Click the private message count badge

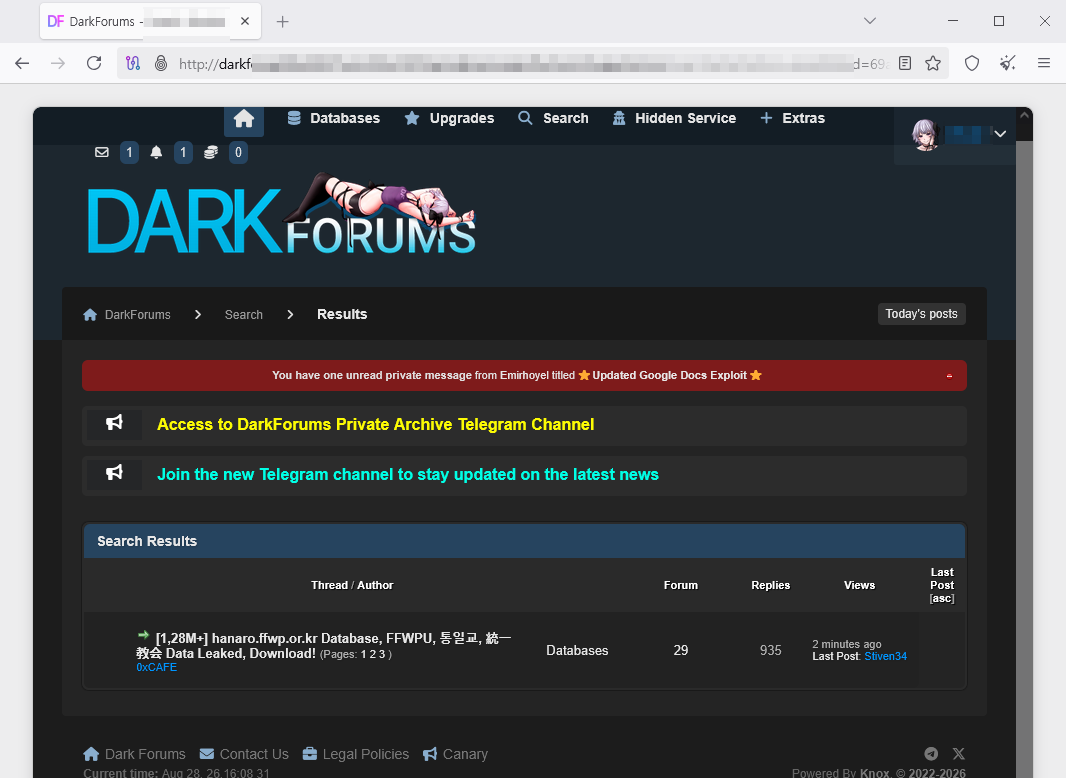pyautogui.click(x=129, y=152)
